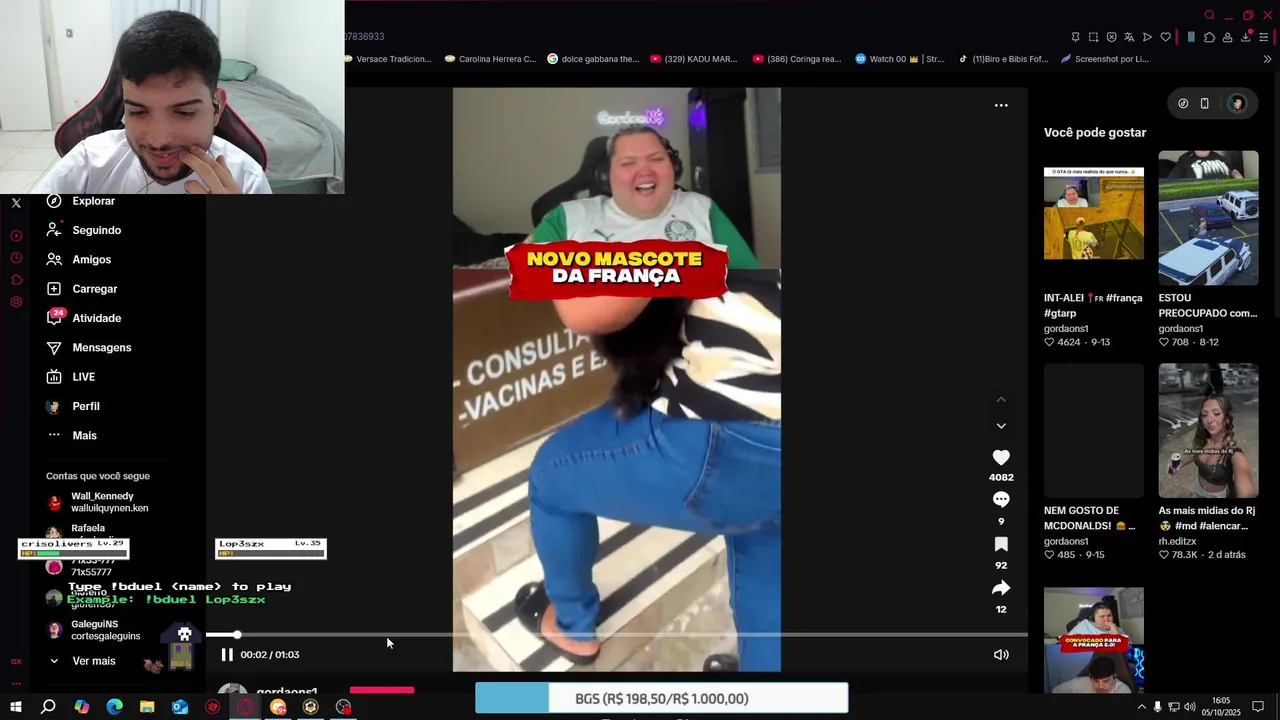Open Outlook from taskbar
The image size is (1280, 720).
(180, 707)
